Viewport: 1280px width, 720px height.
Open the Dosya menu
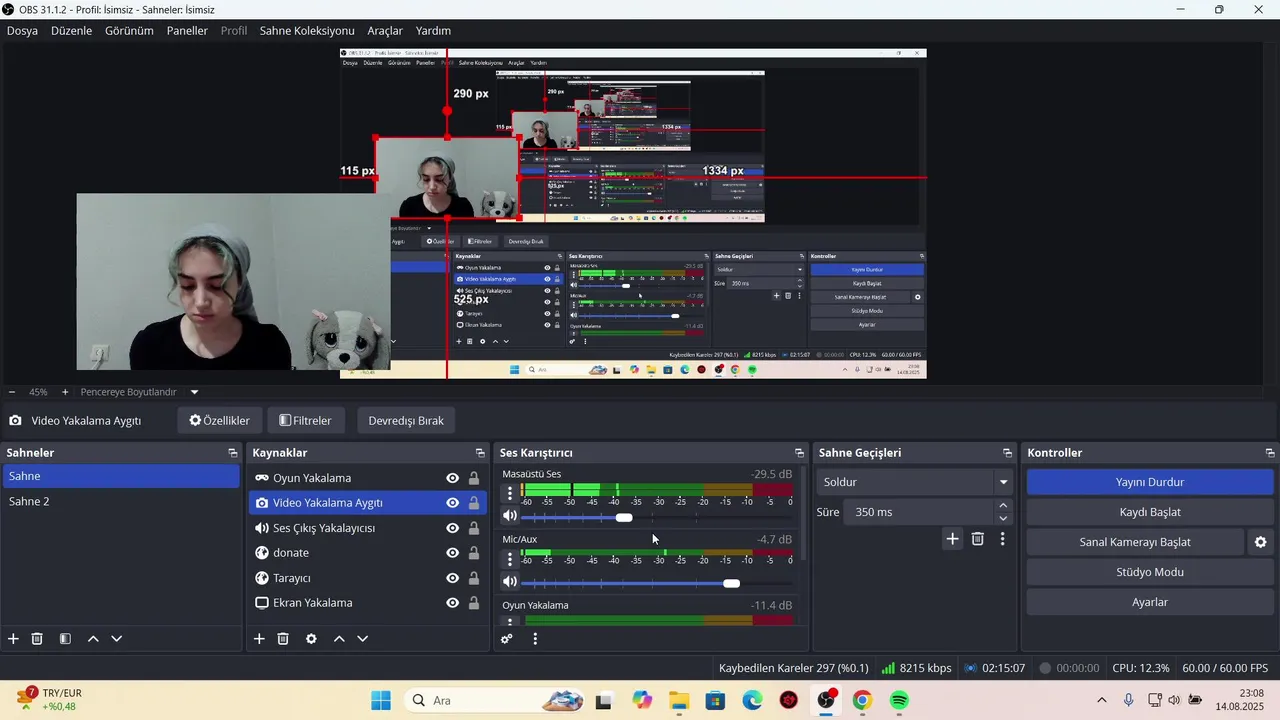(x=22, y=31)
